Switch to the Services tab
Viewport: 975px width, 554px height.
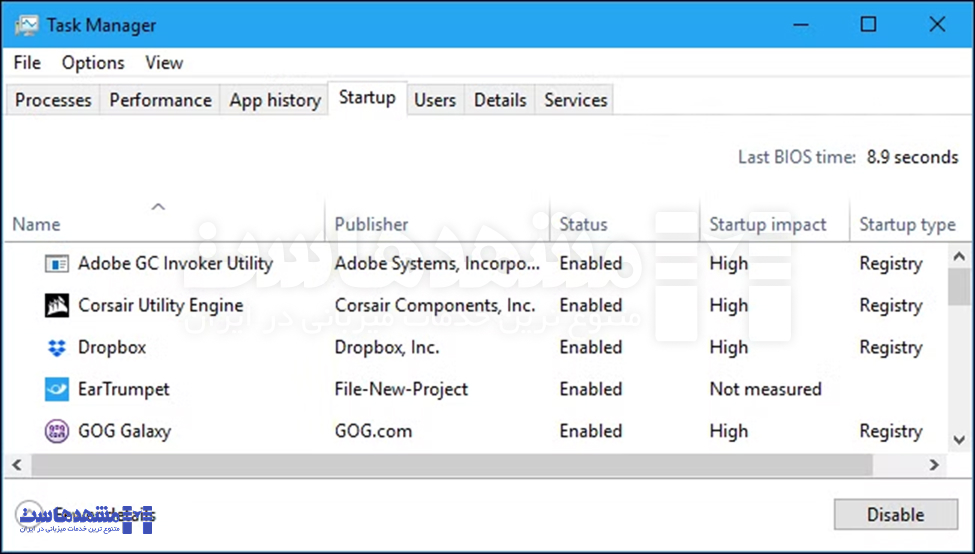click(x=576, y=100)
